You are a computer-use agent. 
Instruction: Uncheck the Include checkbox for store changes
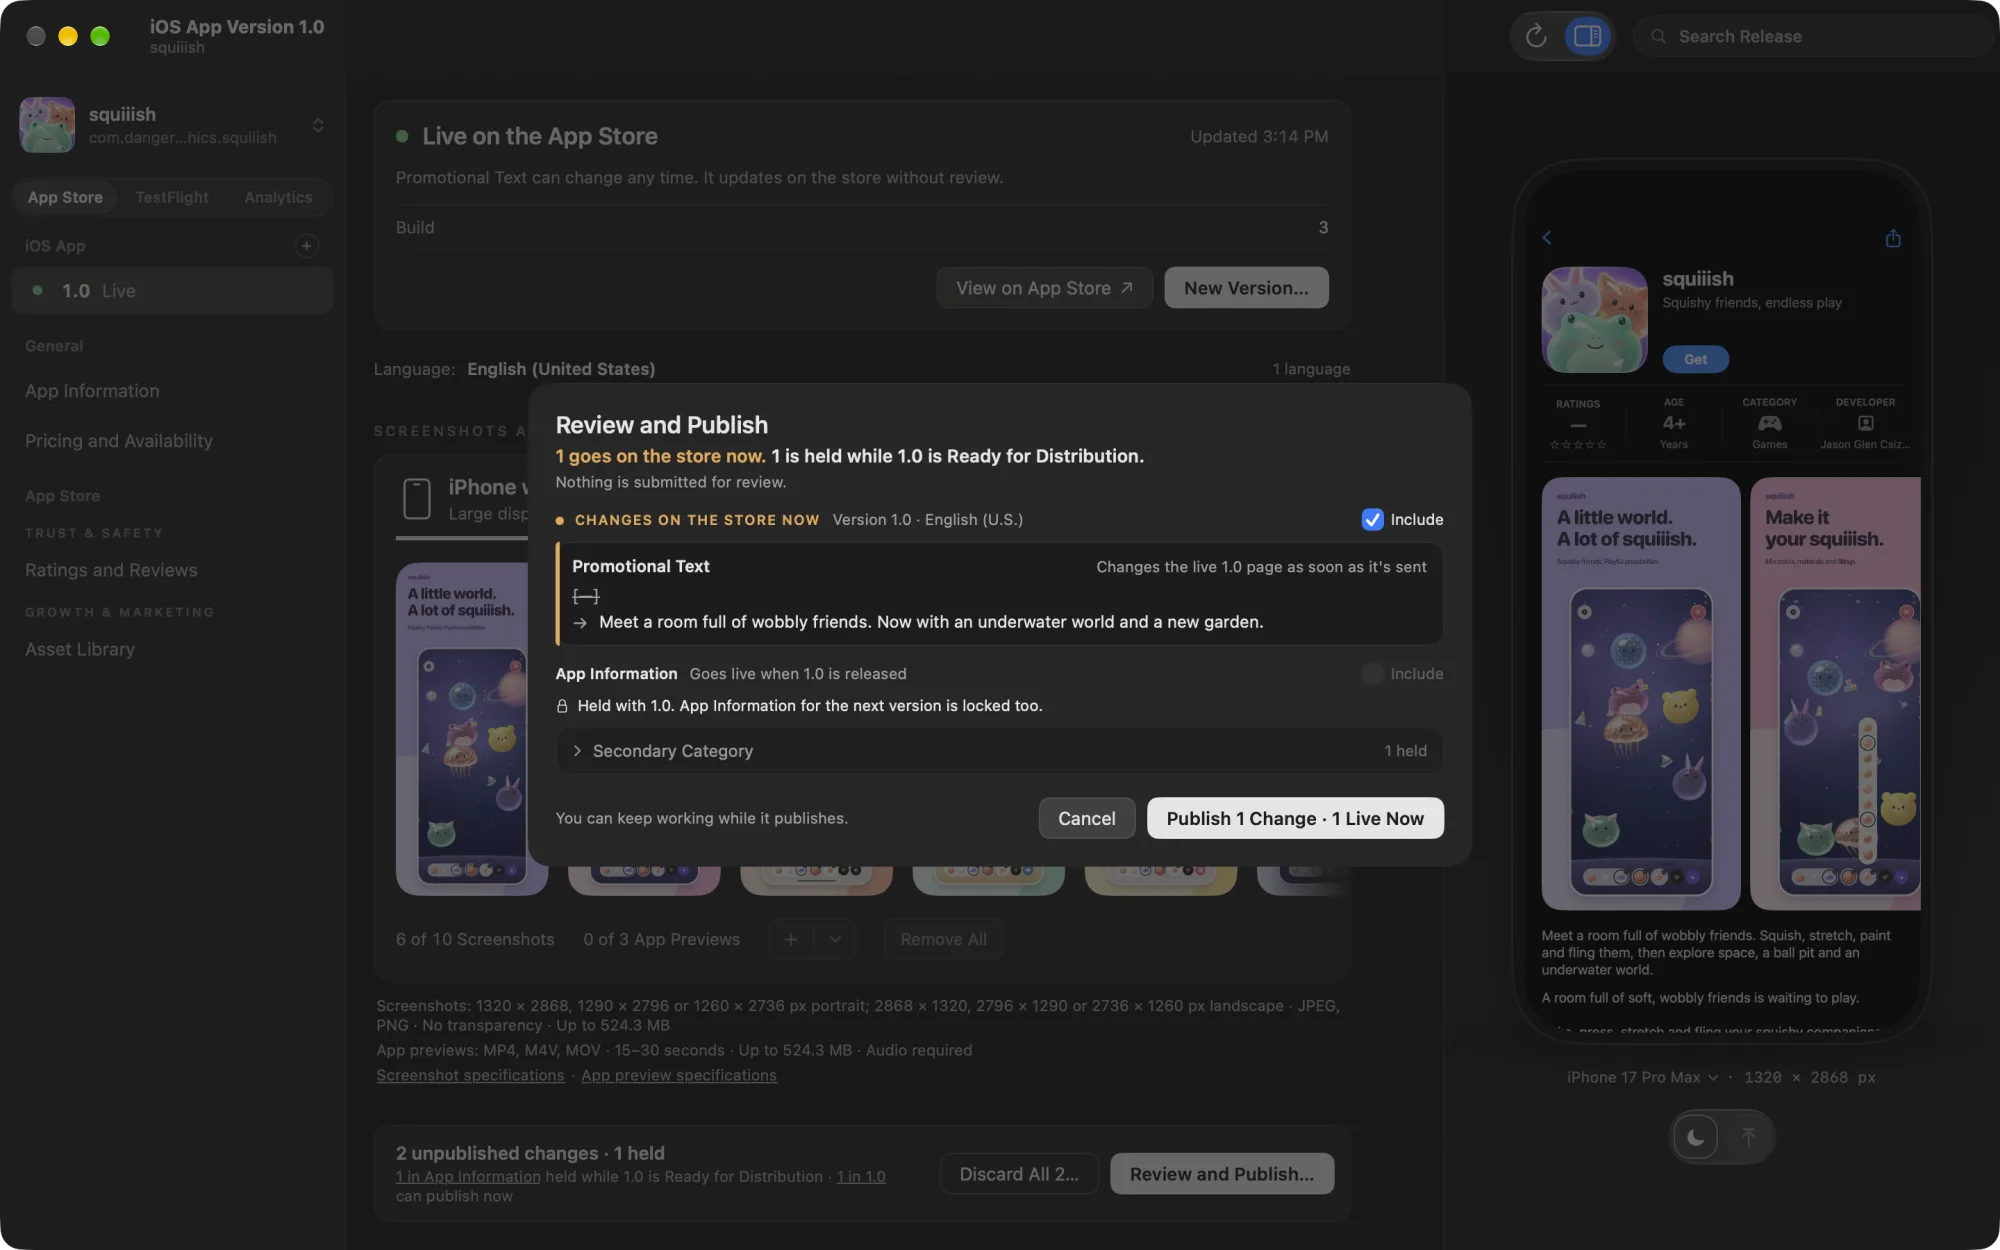point(1372,519)
